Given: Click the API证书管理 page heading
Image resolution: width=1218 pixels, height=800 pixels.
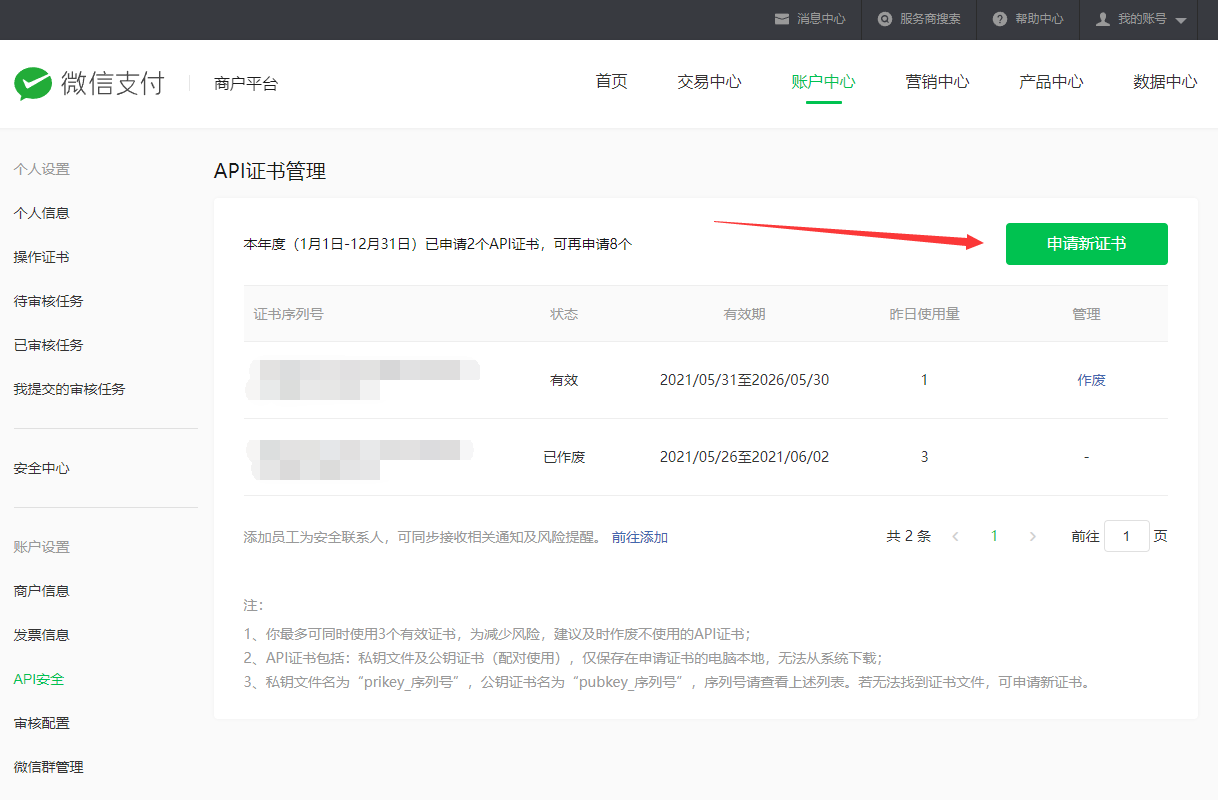Looking at the screenshot, I should pos(270,171).
